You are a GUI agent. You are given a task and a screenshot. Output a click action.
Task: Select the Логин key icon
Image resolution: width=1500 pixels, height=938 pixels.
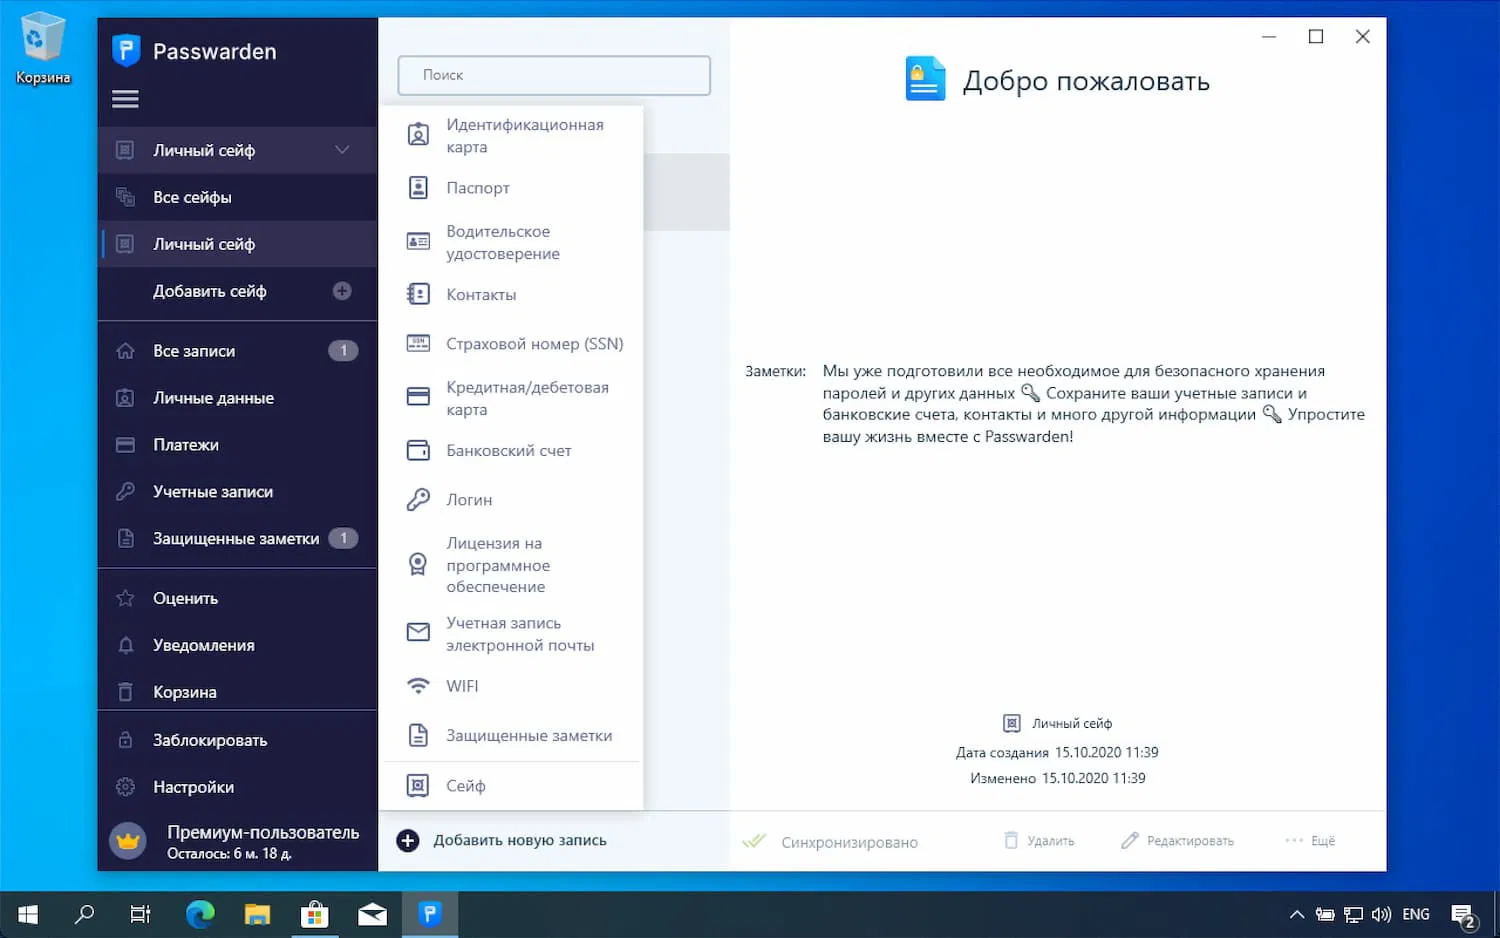point(418,499)
